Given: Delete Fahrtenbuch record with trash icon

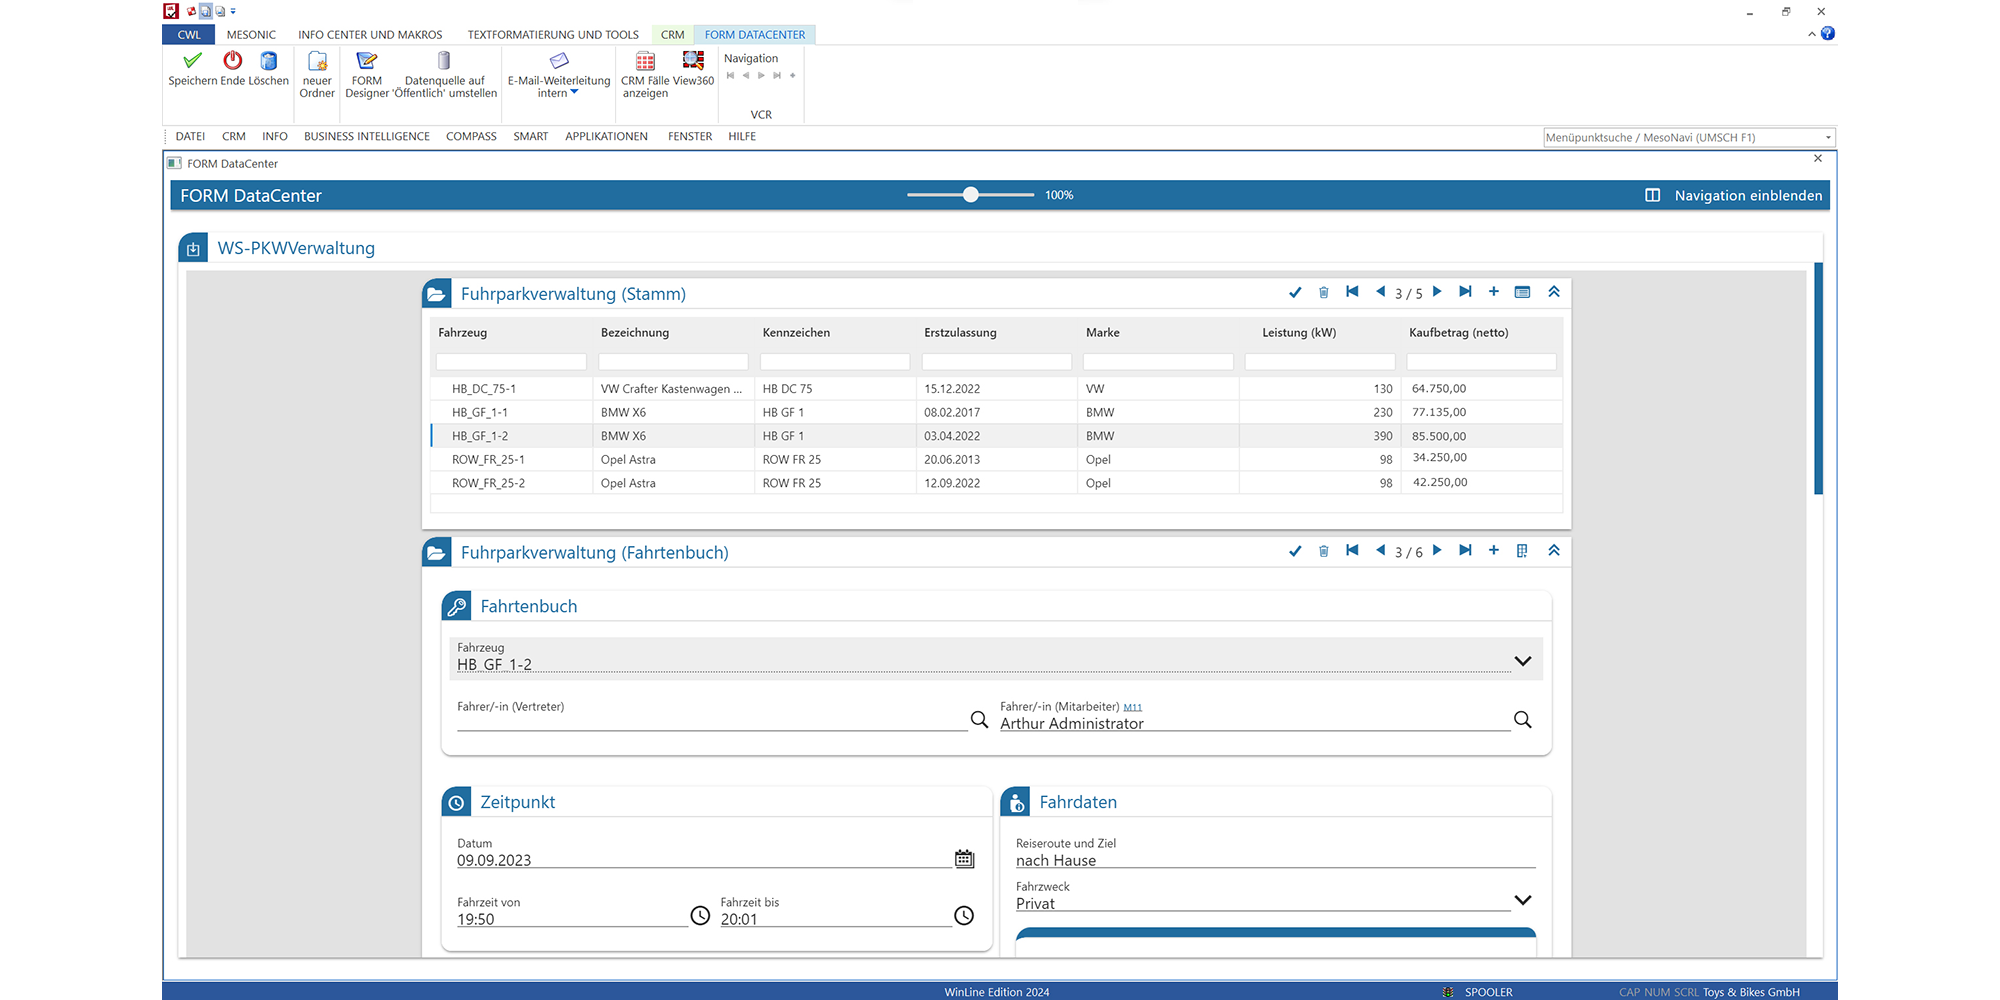Looking at the screenshot, I should pyautogui.click(x=1323, y=551).
